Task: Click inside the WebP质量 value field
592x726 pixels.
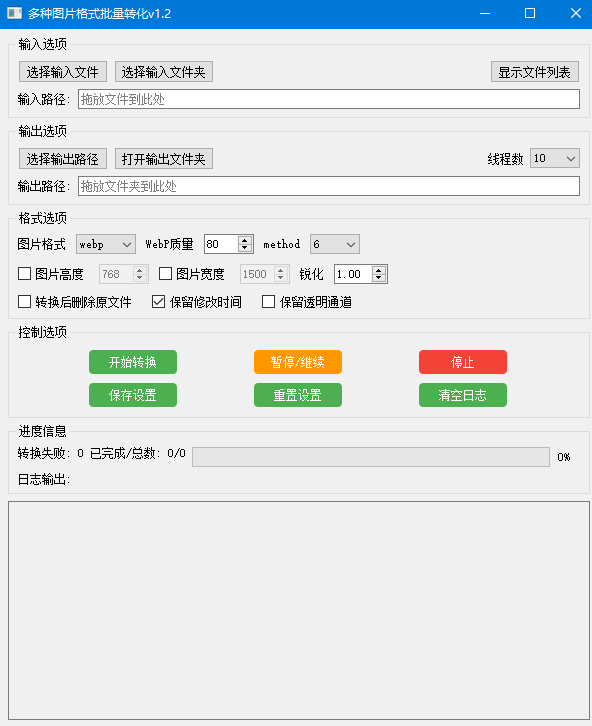Action: click(x=221, y=244)
